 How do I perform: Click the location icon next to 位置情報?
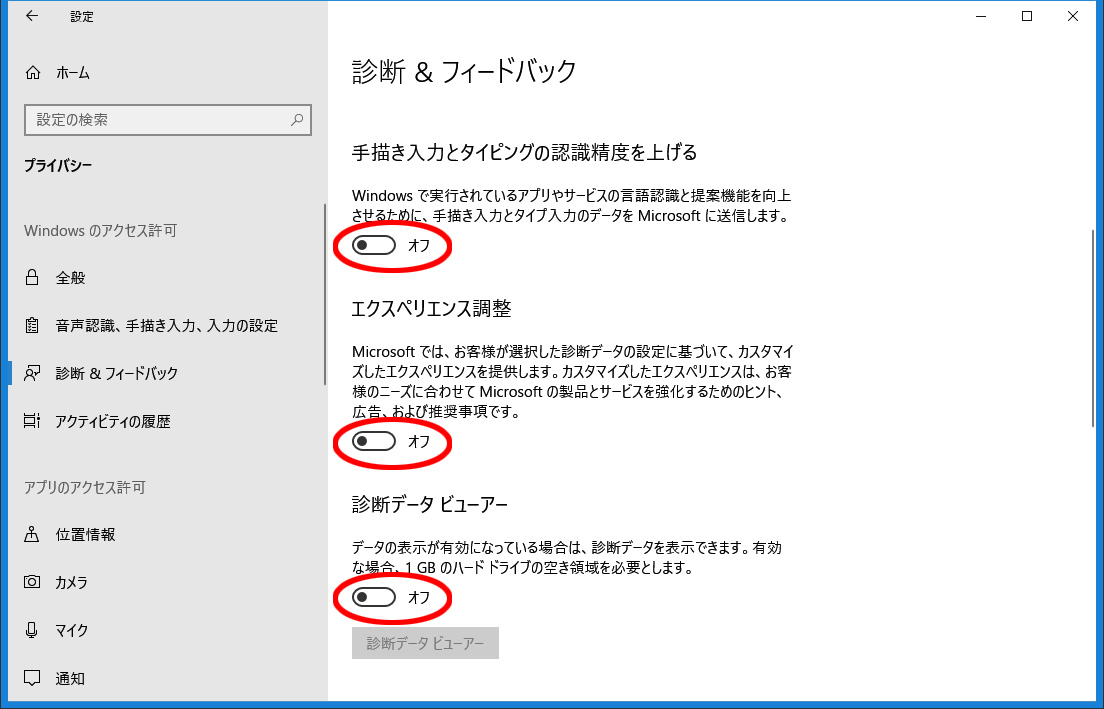coord(32,534)
